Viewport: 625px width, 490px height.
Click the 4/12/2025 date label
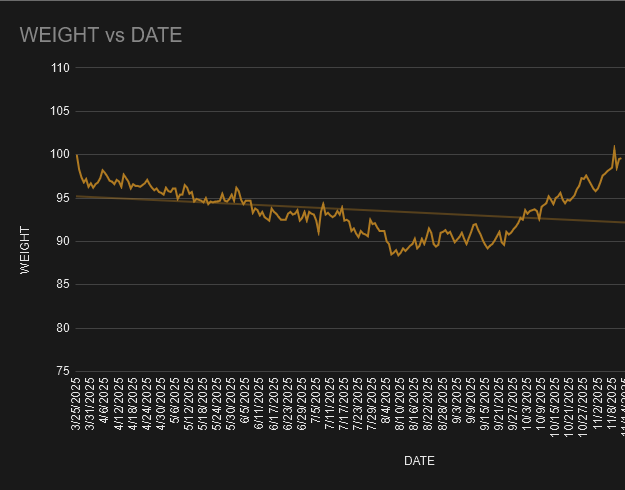click(118, 404)
